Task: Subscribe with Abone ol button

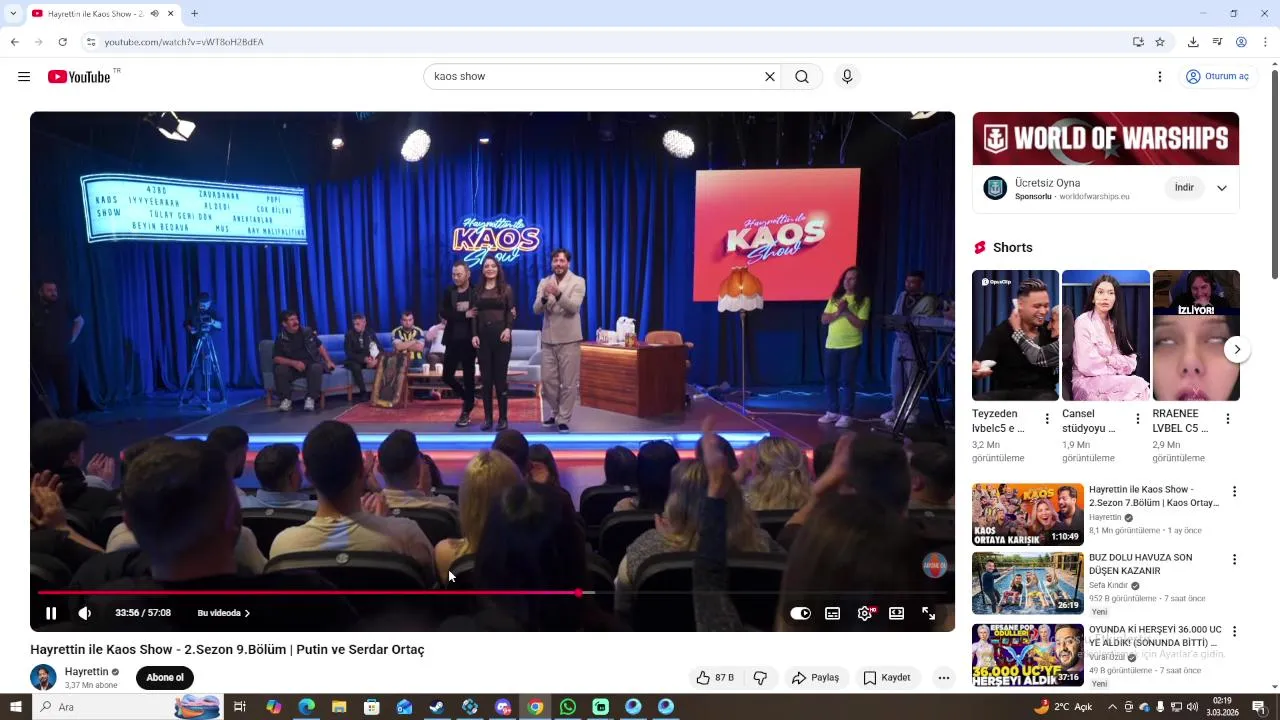Action: point(165,678)
